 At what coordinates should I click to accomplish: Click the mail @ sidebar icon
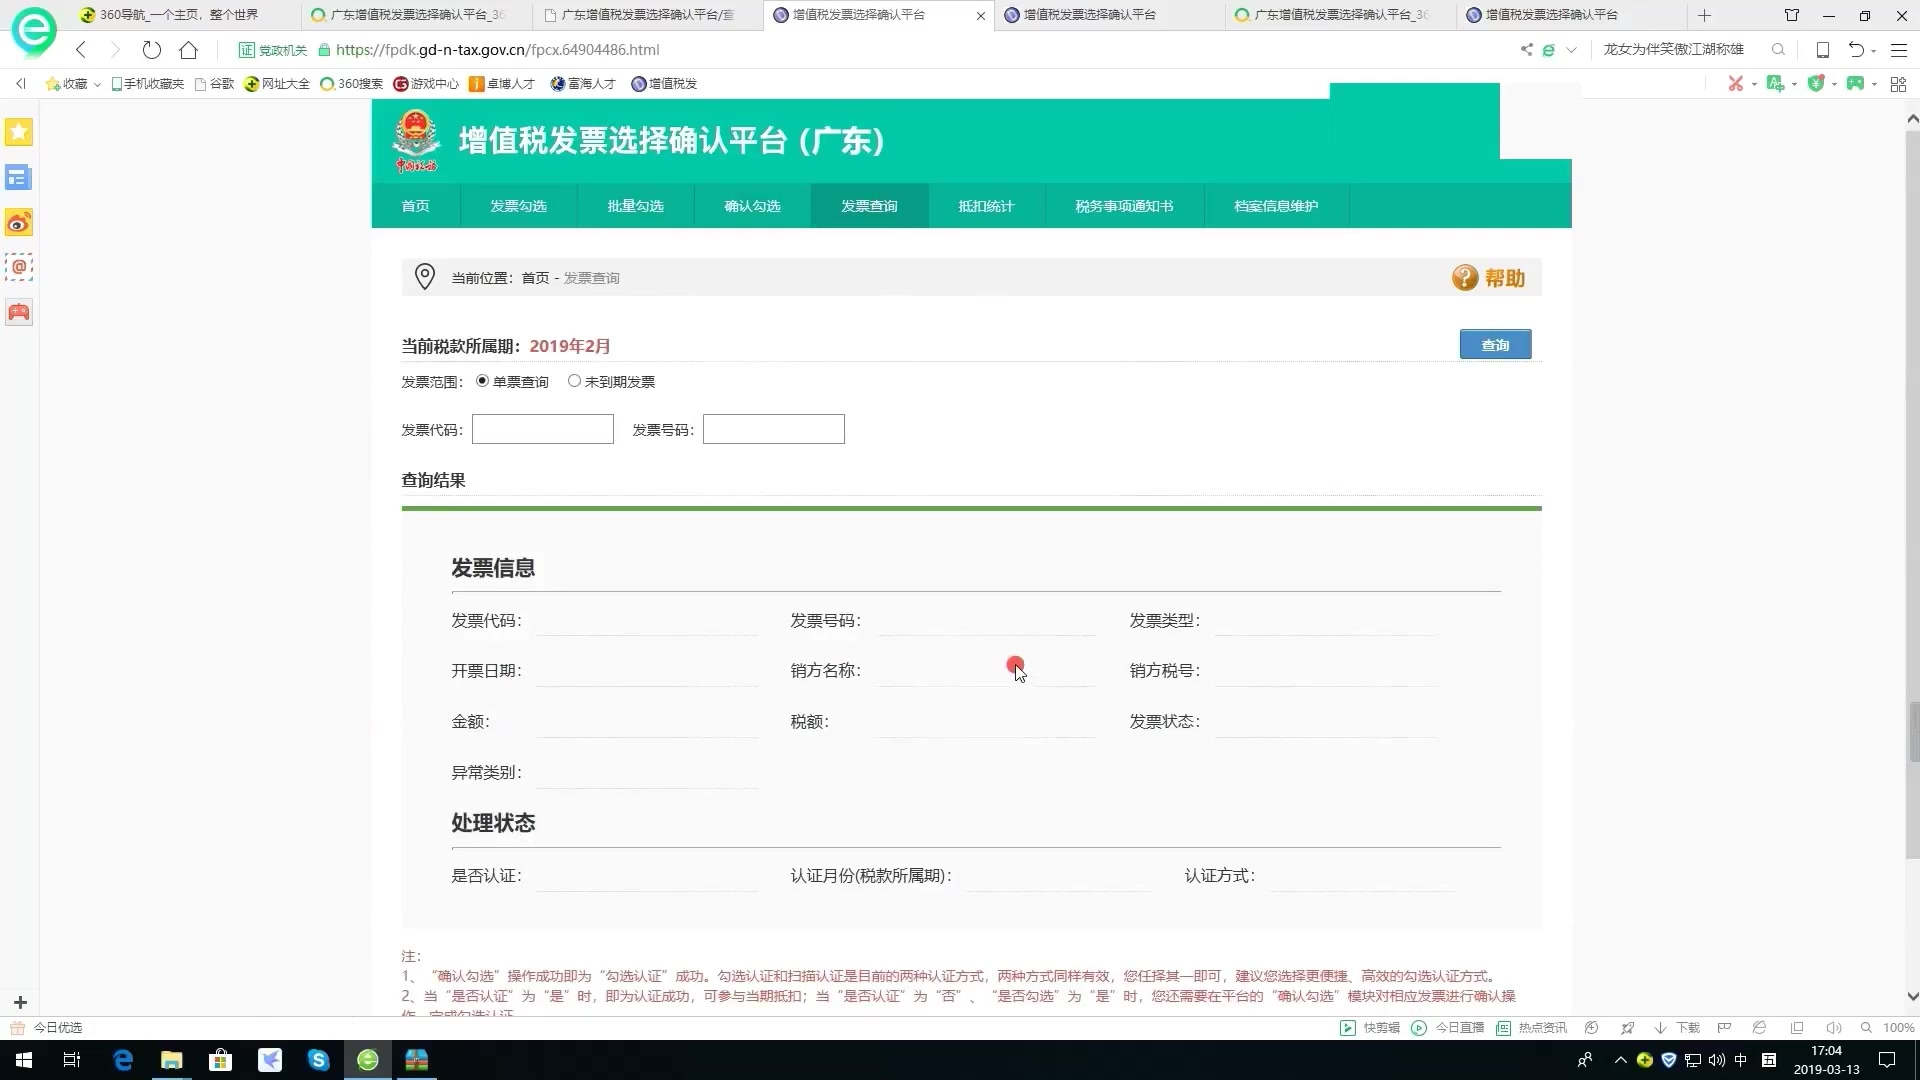(x=19, y=267)
